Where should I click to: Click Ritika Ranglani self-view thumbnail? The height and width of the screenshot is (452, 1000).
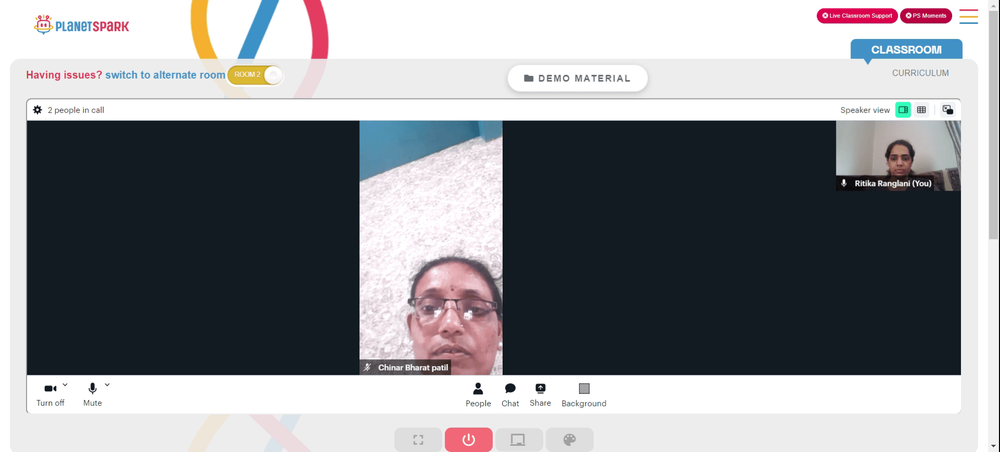click(x=898, y=156)
